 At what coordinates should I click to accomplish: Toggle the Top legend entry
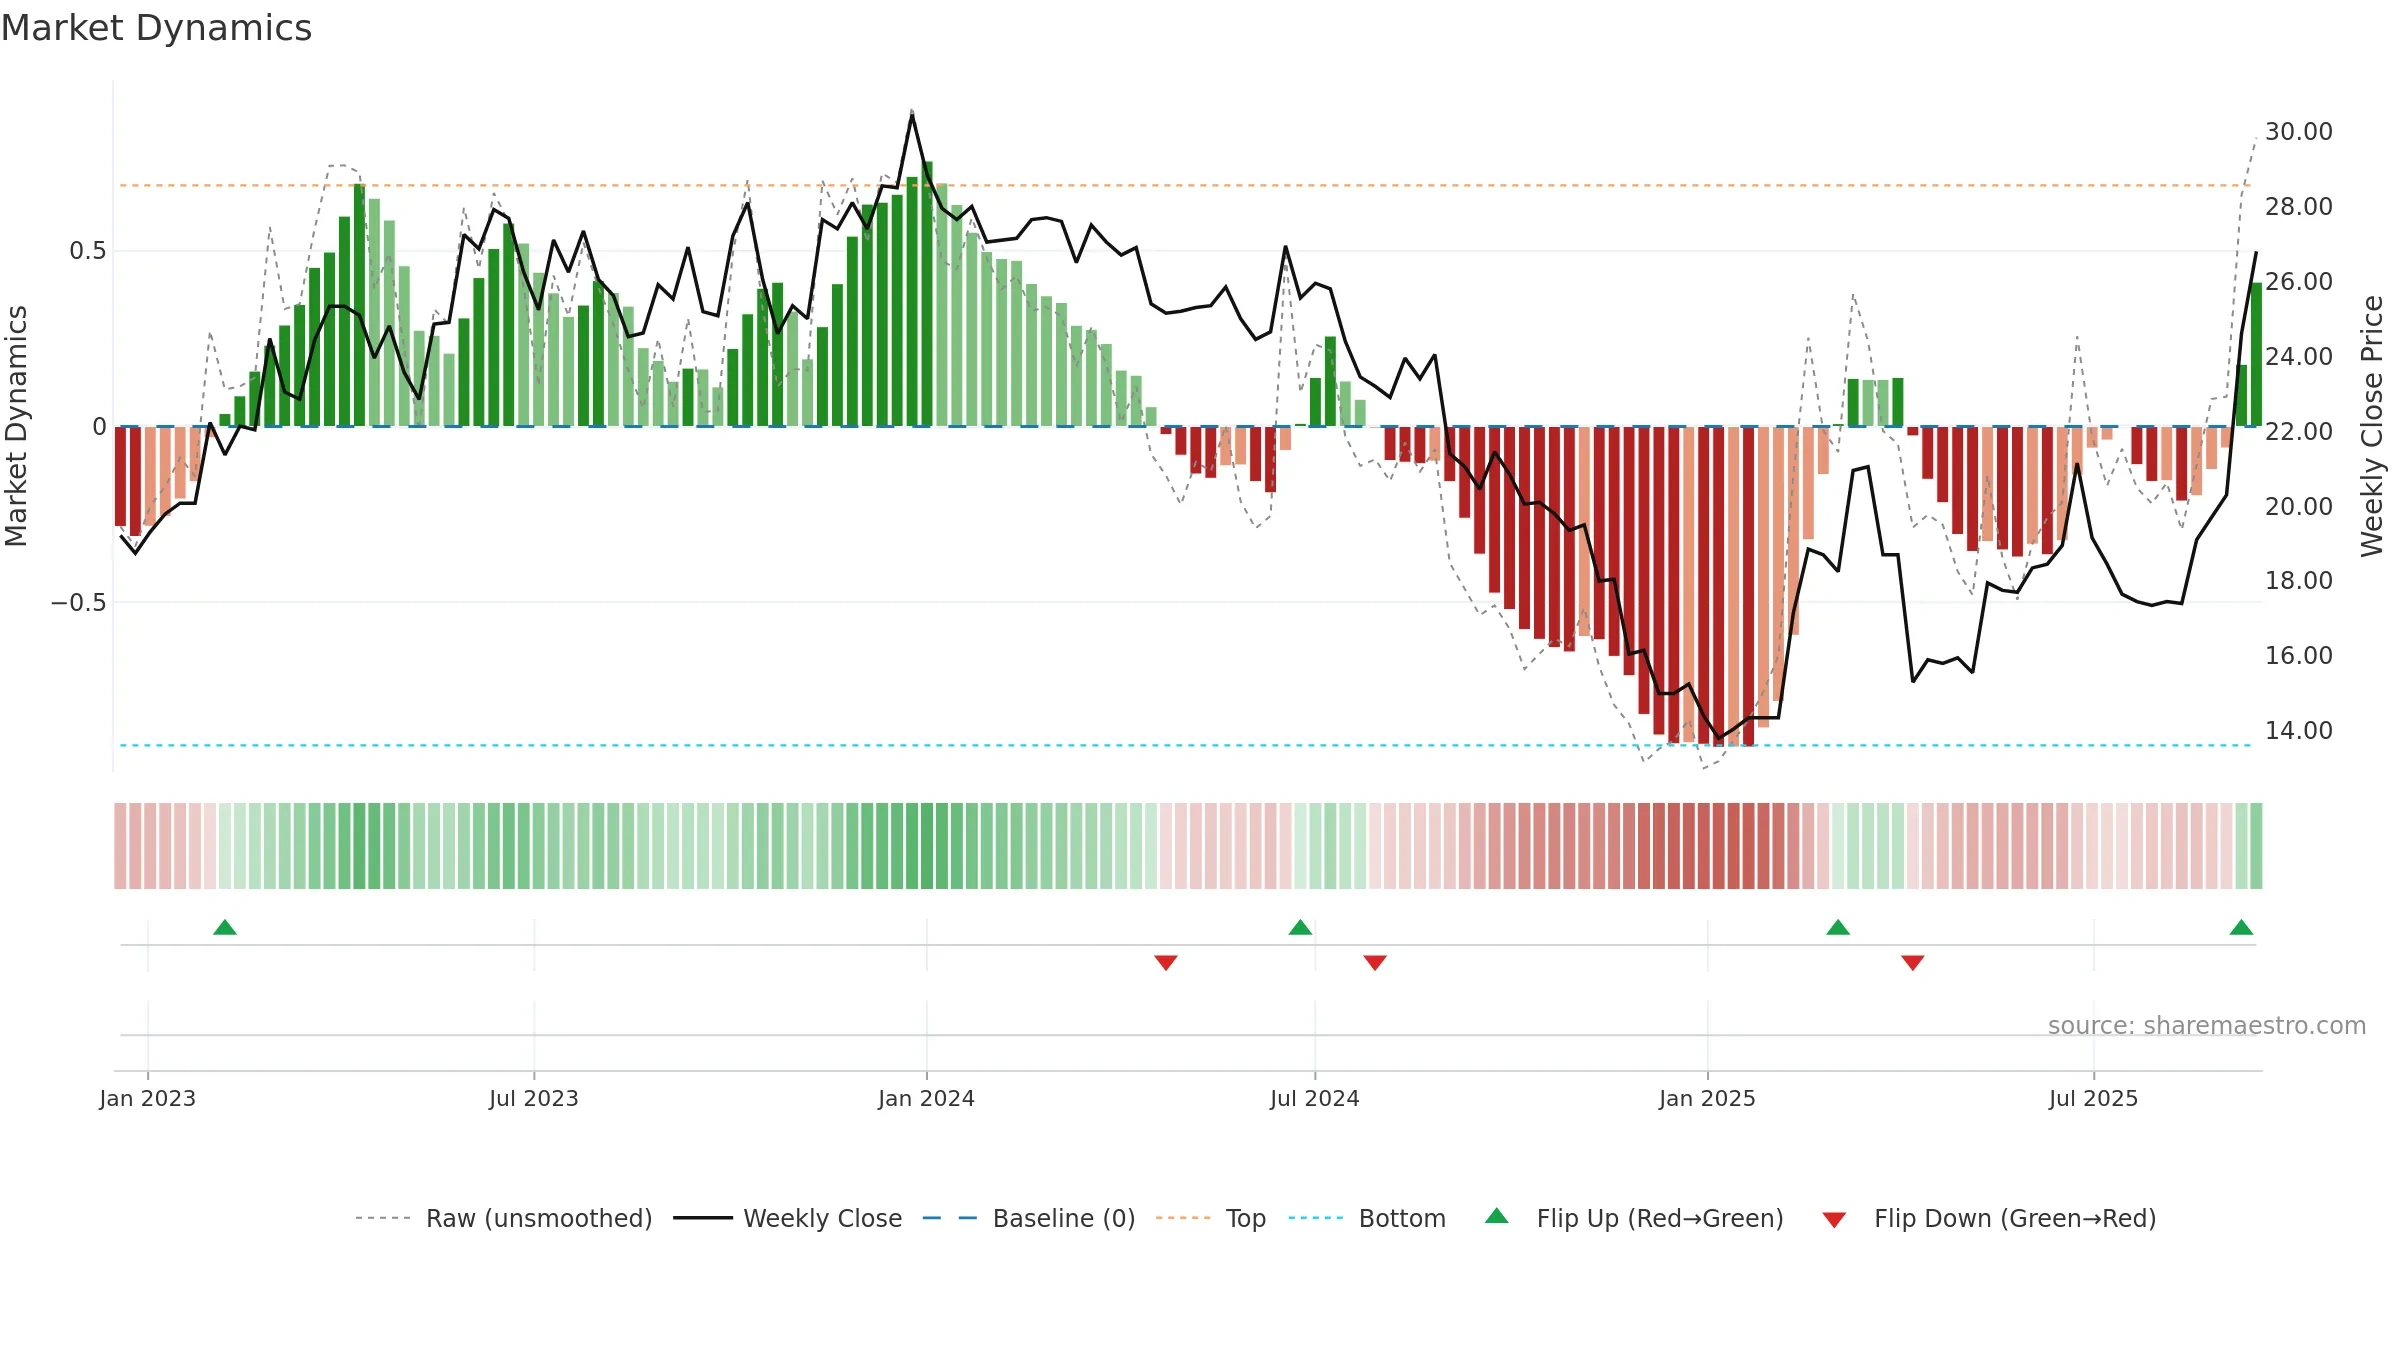pos(1211,1218)
